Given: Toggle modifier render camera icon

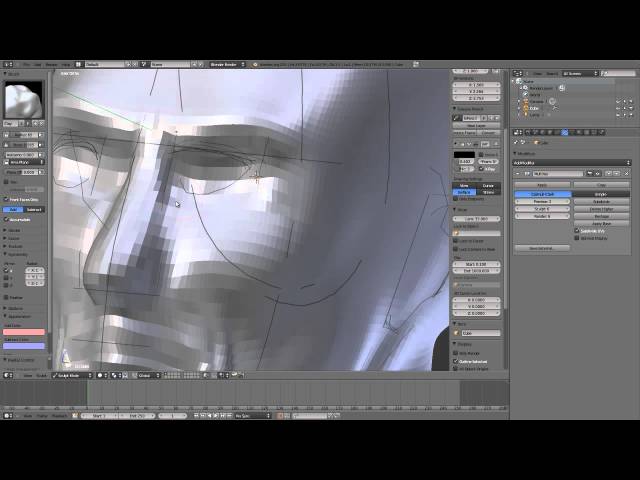Looking at the screenshot, I should pyautogui.click(x=590, y=173).
